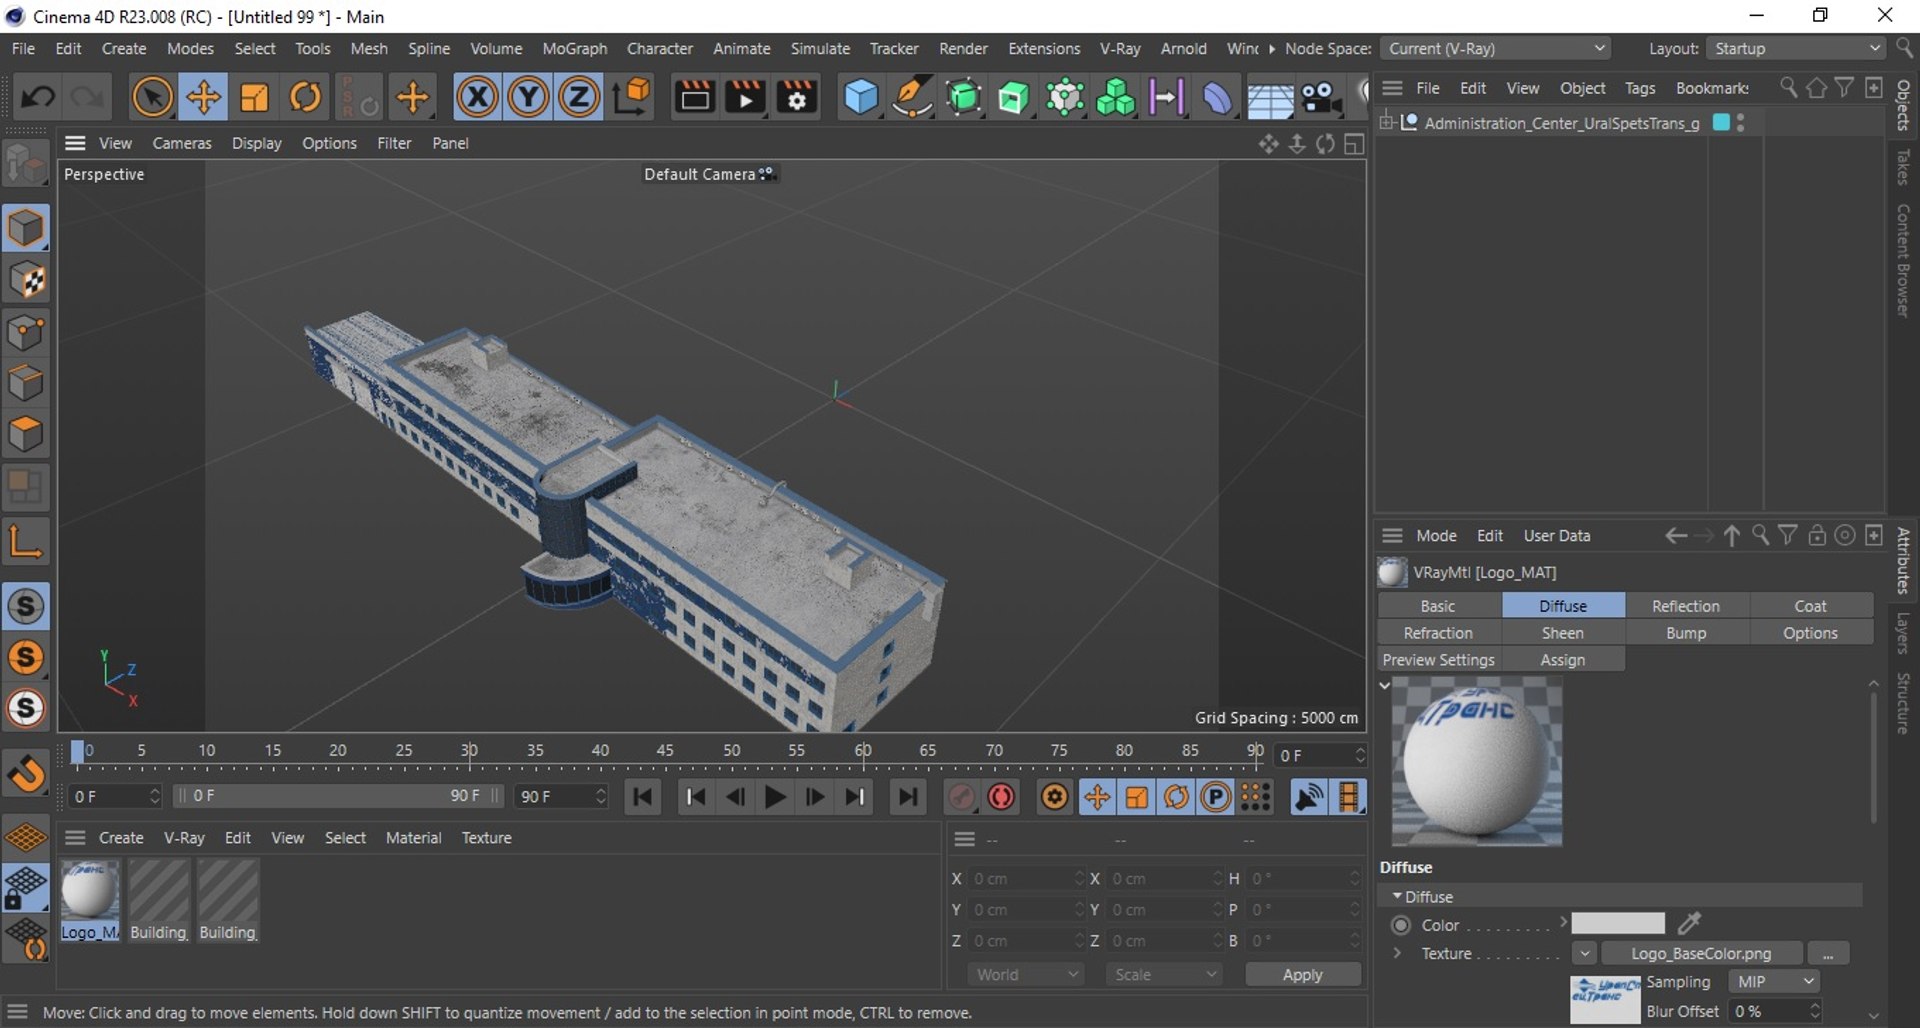Activate the Scale tool
Viewport: 1920px width, 1028px height.
(254, 97)
